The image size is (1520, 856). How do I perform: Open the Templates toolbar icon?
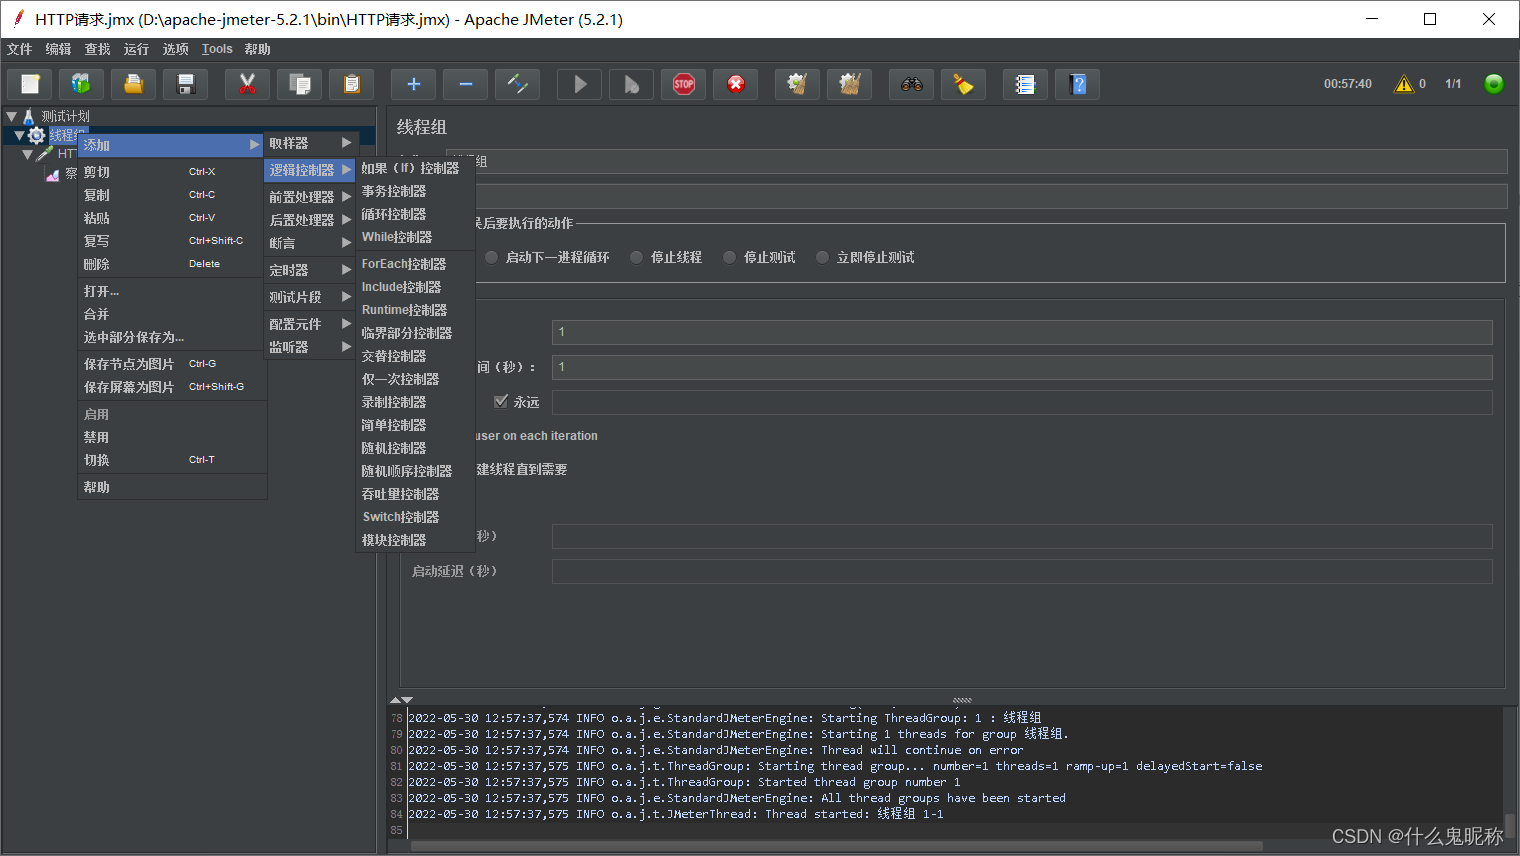click(x=82, y=84)
